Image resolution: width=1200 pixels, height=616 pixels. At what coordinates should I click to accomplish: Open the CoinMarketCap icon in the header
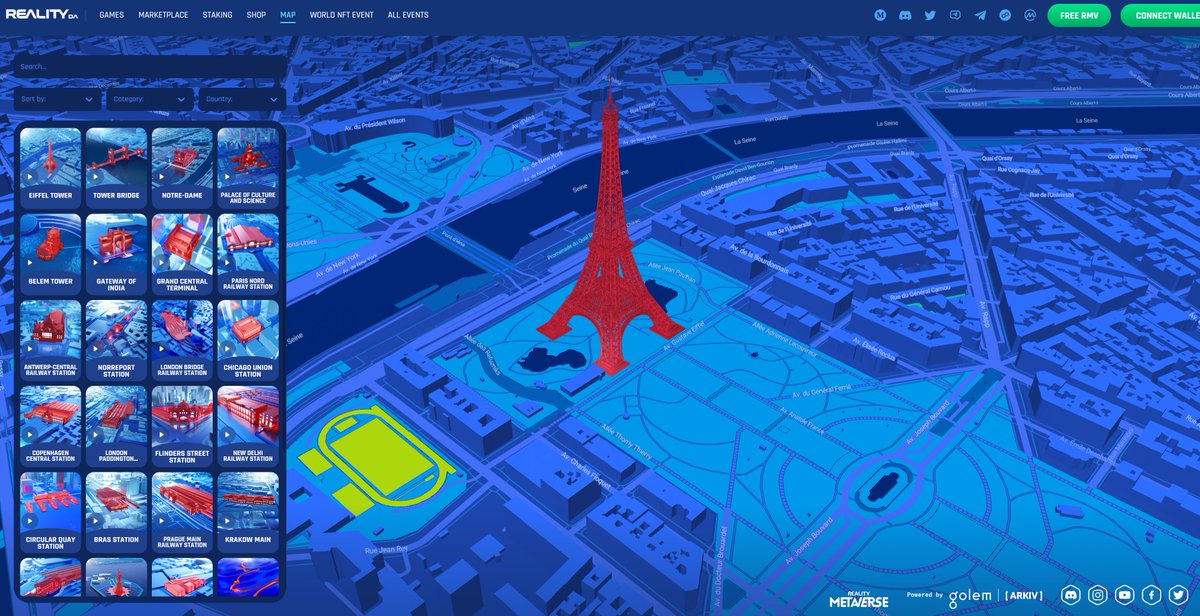pyautogui.click(x=1029, y=15)
